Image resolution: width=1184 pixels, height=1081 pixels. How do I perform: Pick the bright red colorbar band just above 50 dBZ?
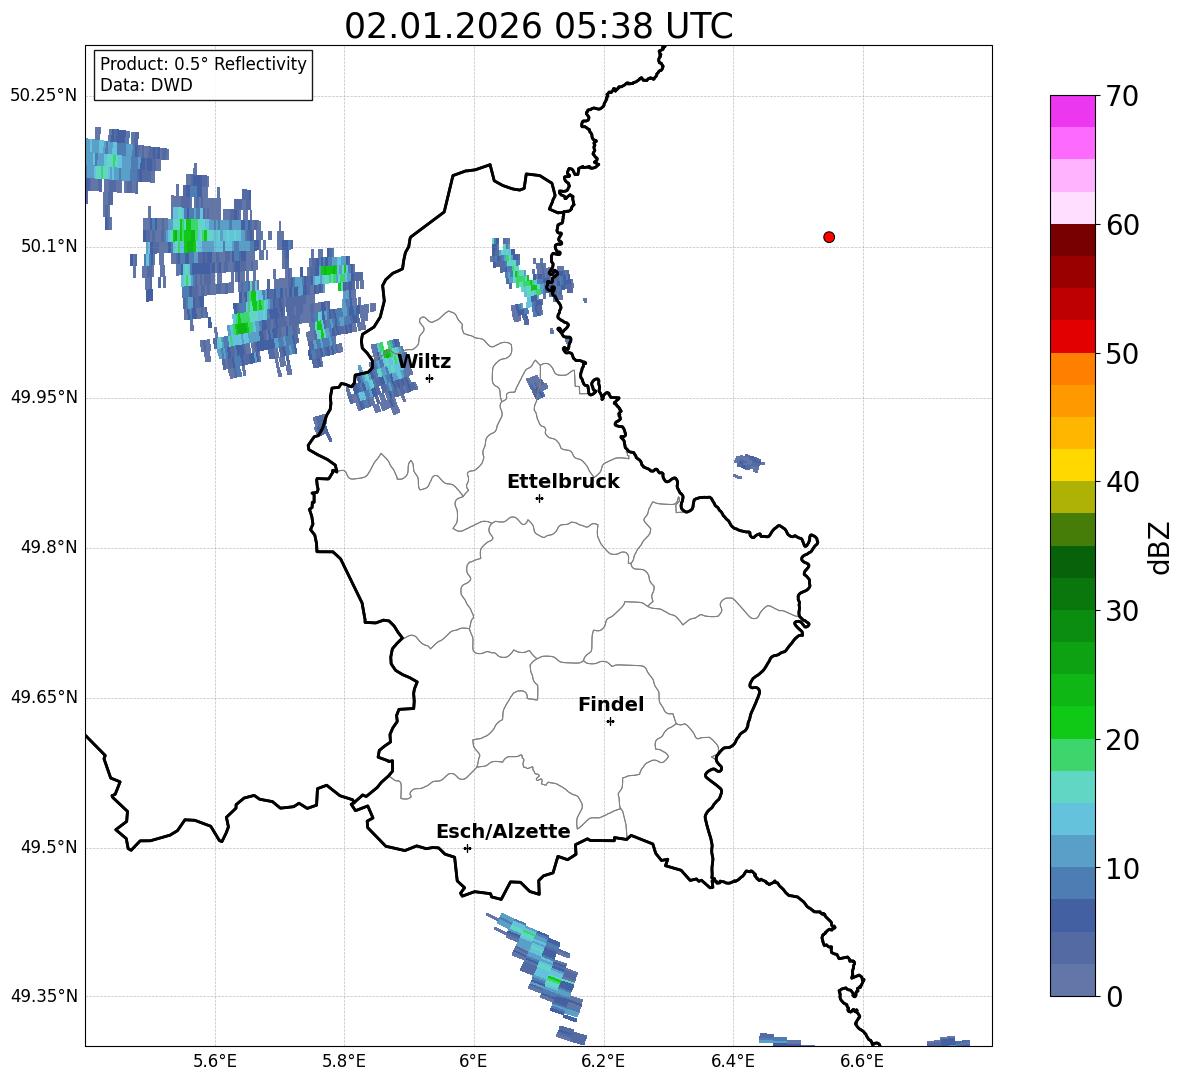[1072, 337]
